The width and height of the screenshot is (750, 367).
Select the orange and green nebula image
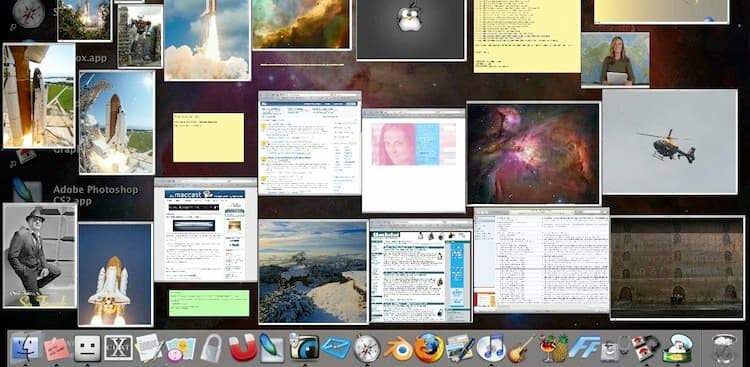(x=301, y=25)
